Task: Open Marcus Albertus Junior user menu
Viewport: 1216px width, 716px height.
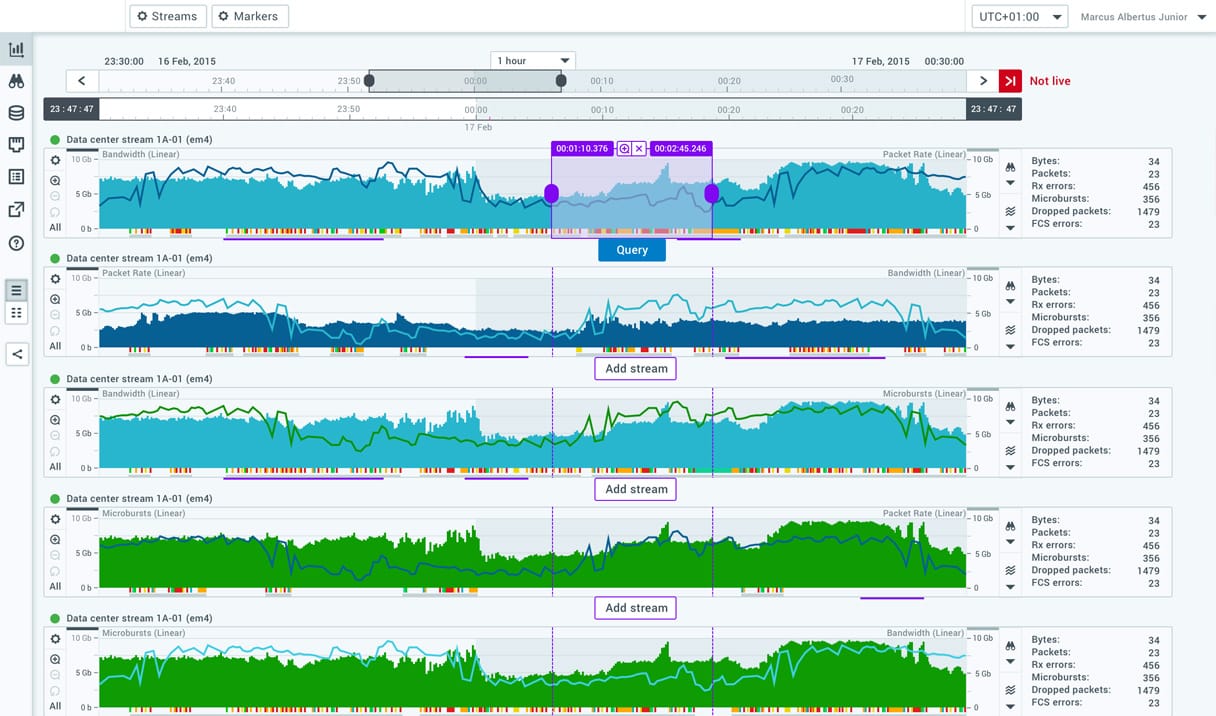Action: point(1144,17)
